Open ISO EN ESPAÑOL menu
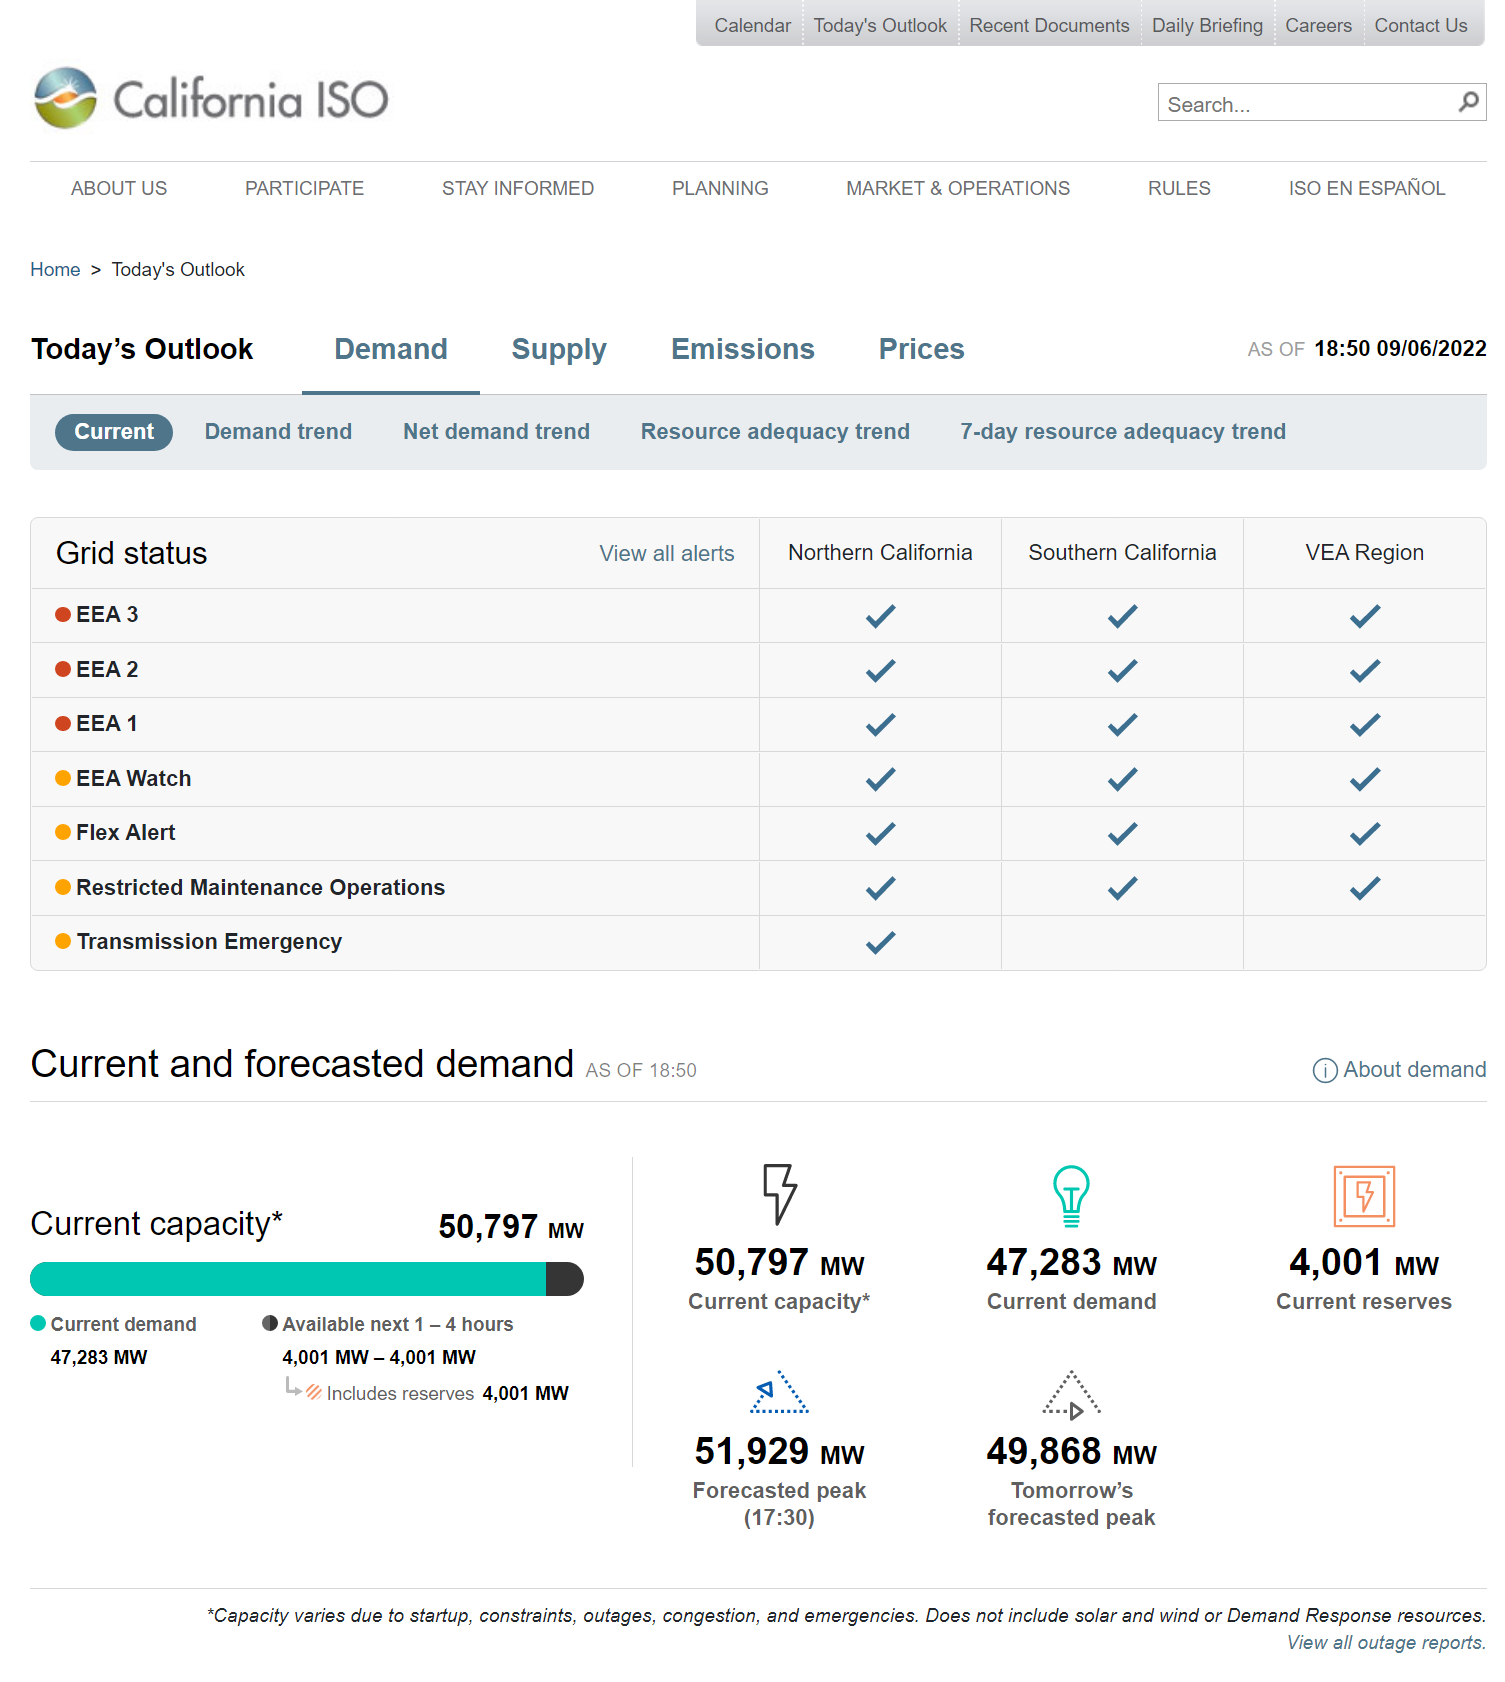The image size is (1505, 1682). (x=1367, y=188)
